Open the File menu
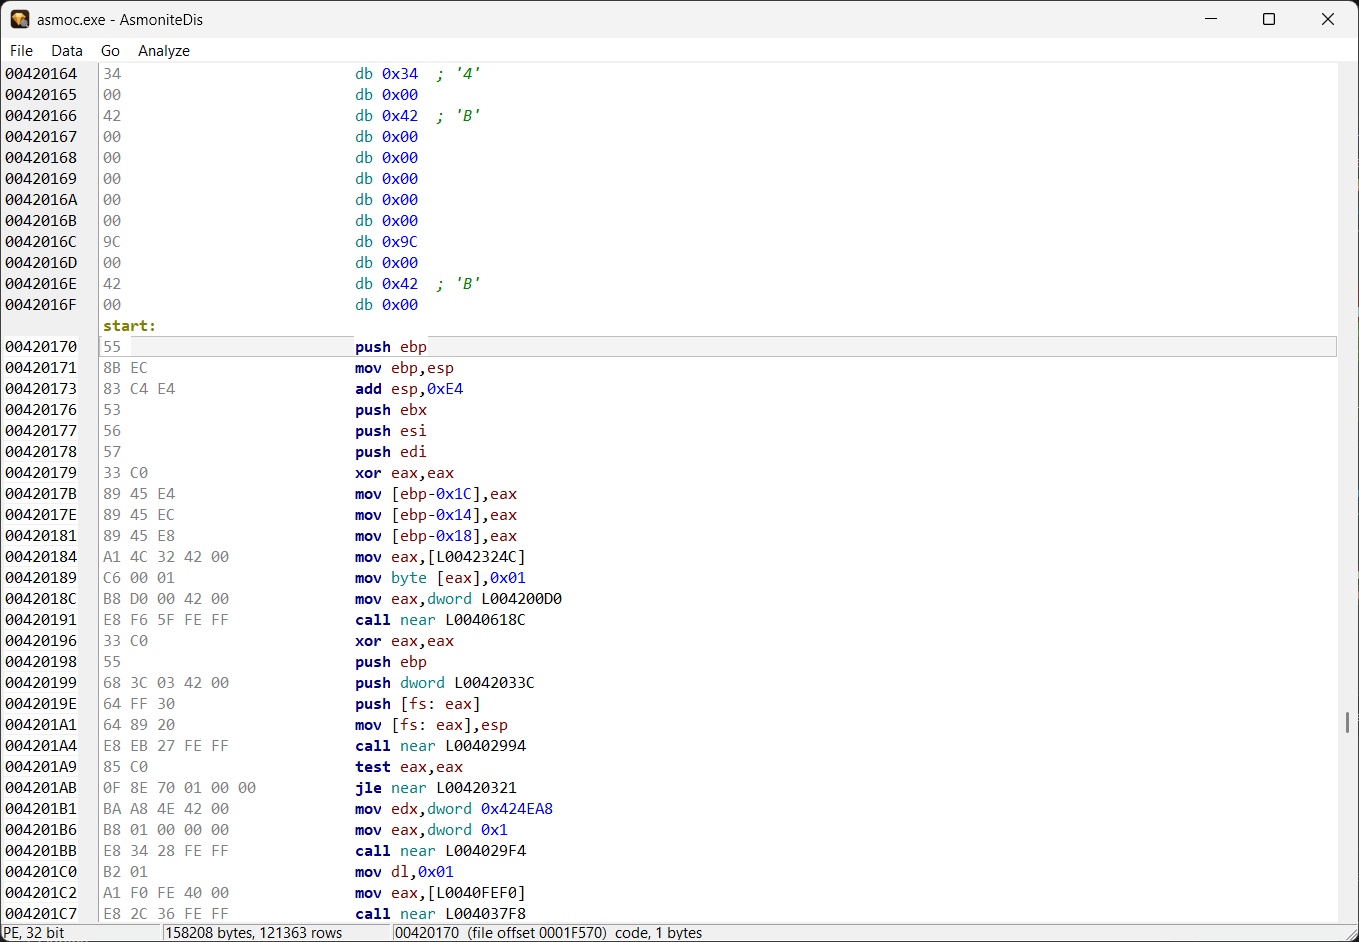 21,50
